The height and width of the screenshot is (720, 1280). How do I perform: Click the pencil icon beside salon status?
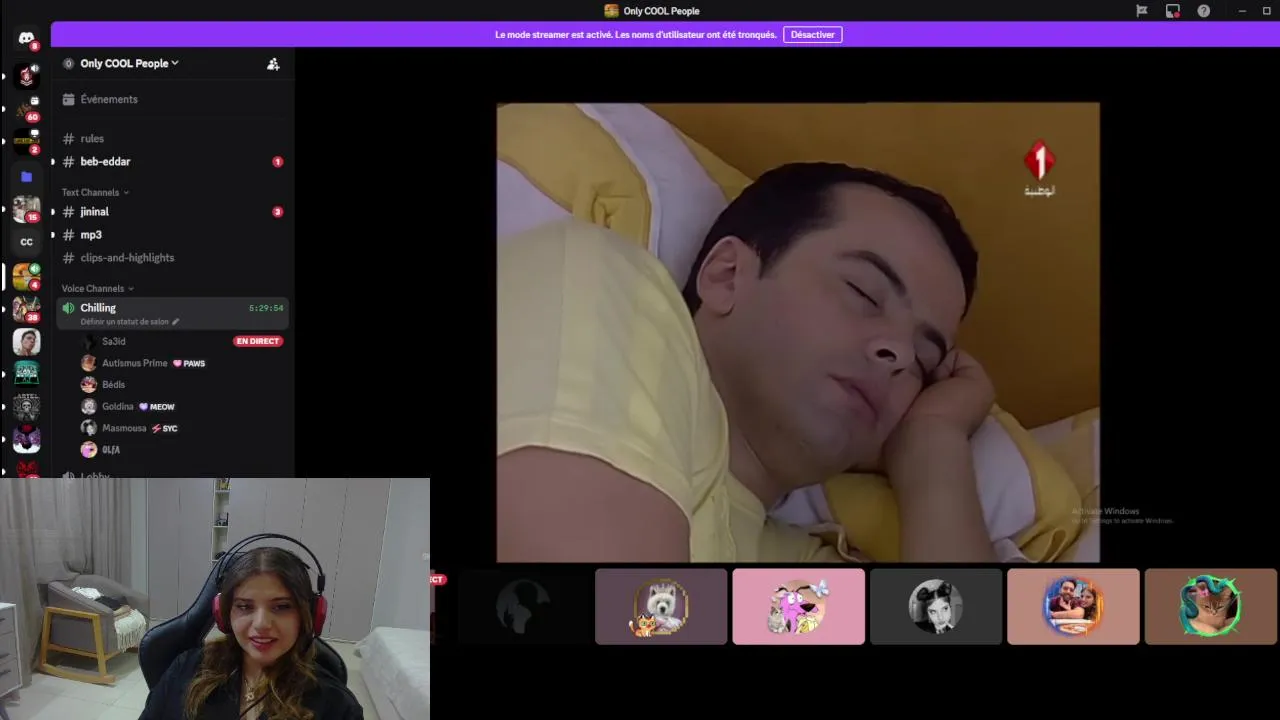[x=176, y=322]
